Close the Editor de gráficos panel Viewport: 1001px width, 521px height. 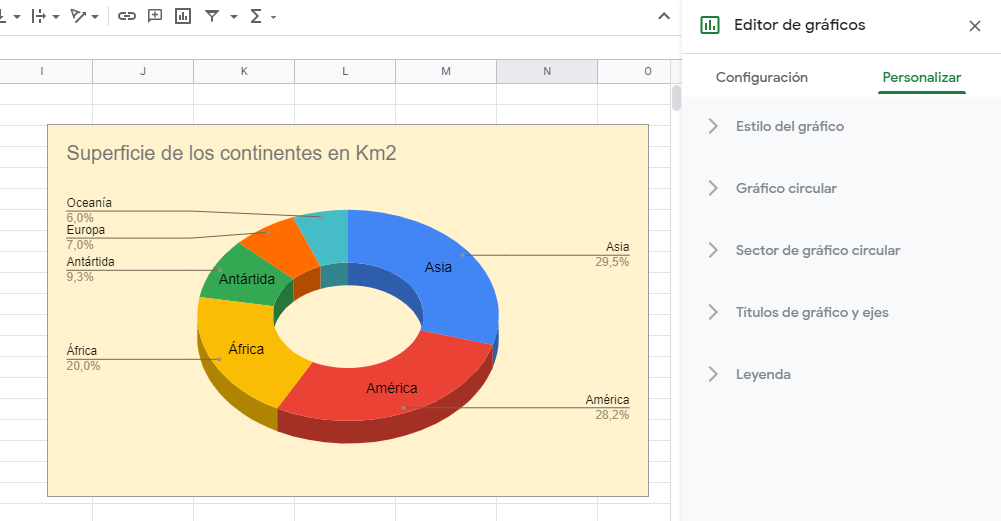[975, 26]
